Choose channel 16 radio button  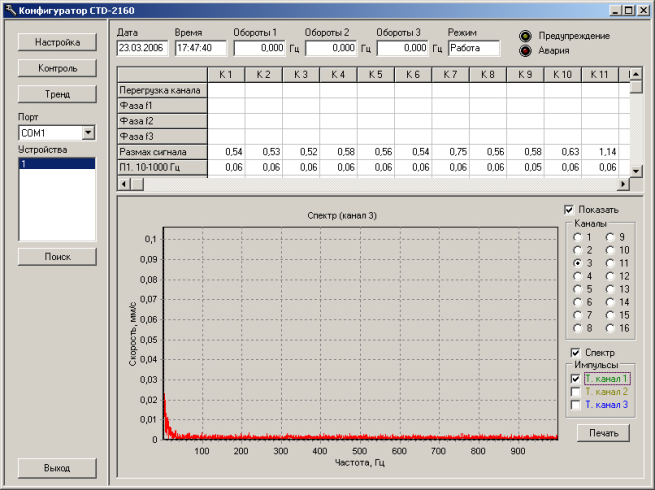pyautogui.click(x=611, y=328)
